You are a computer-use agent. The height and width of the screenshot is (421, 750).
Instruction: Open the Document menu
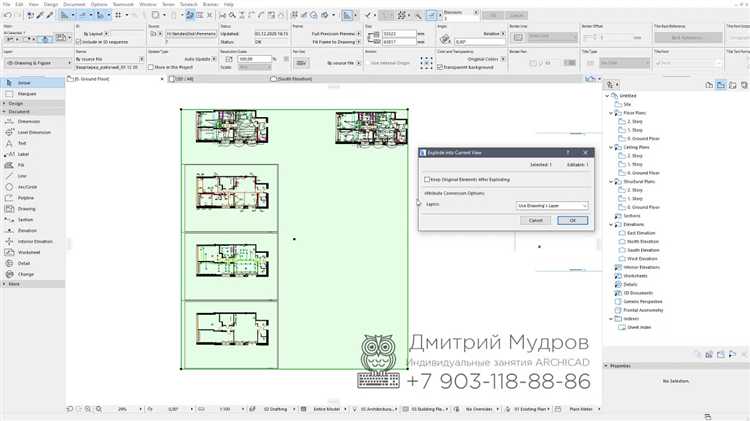coord(74,4)
